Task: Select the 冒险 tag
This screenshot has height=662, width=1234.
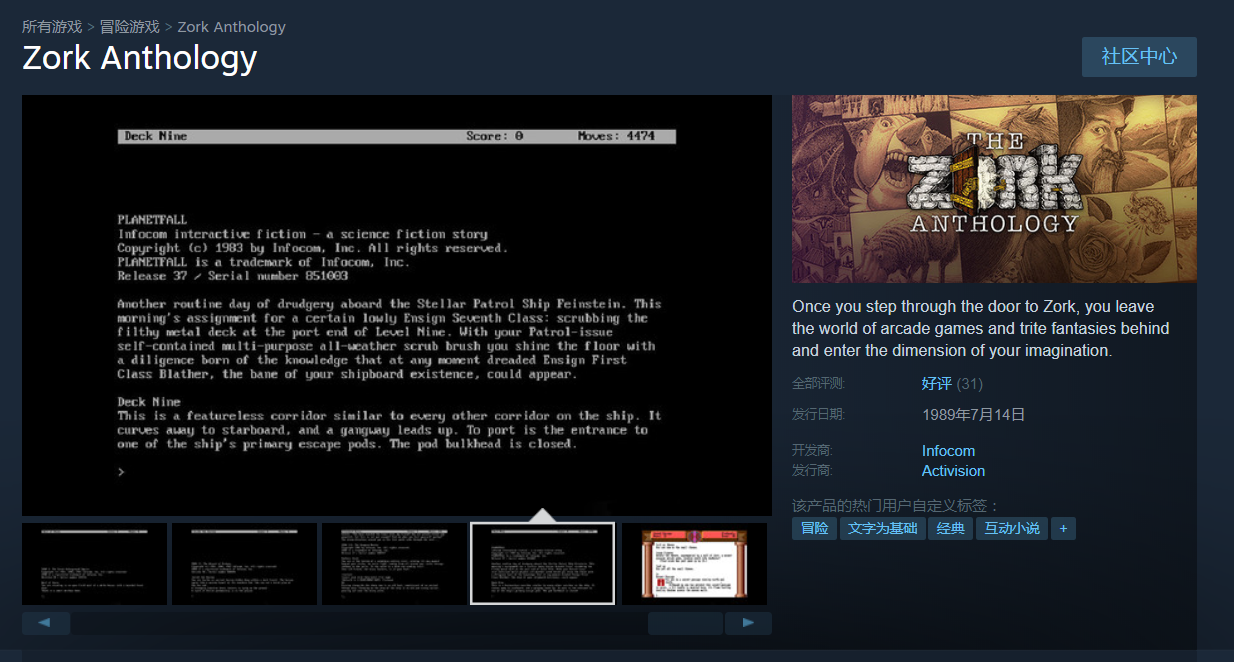Action: [814, 528]
